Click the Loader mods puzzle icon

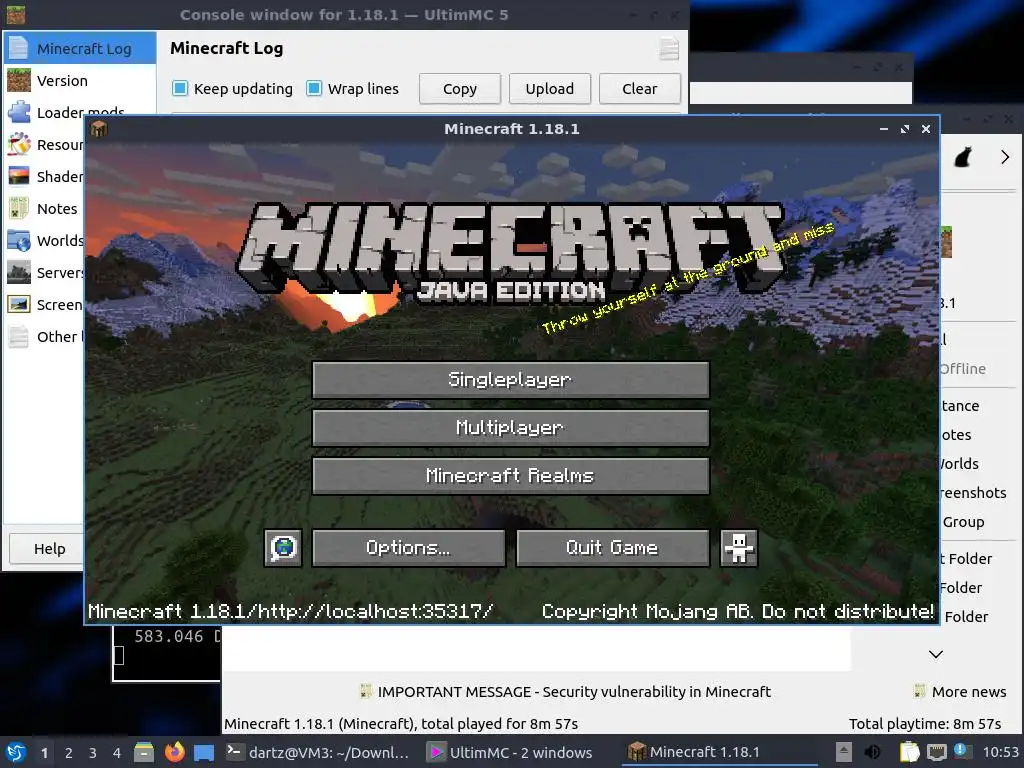(x=19, y=112)
